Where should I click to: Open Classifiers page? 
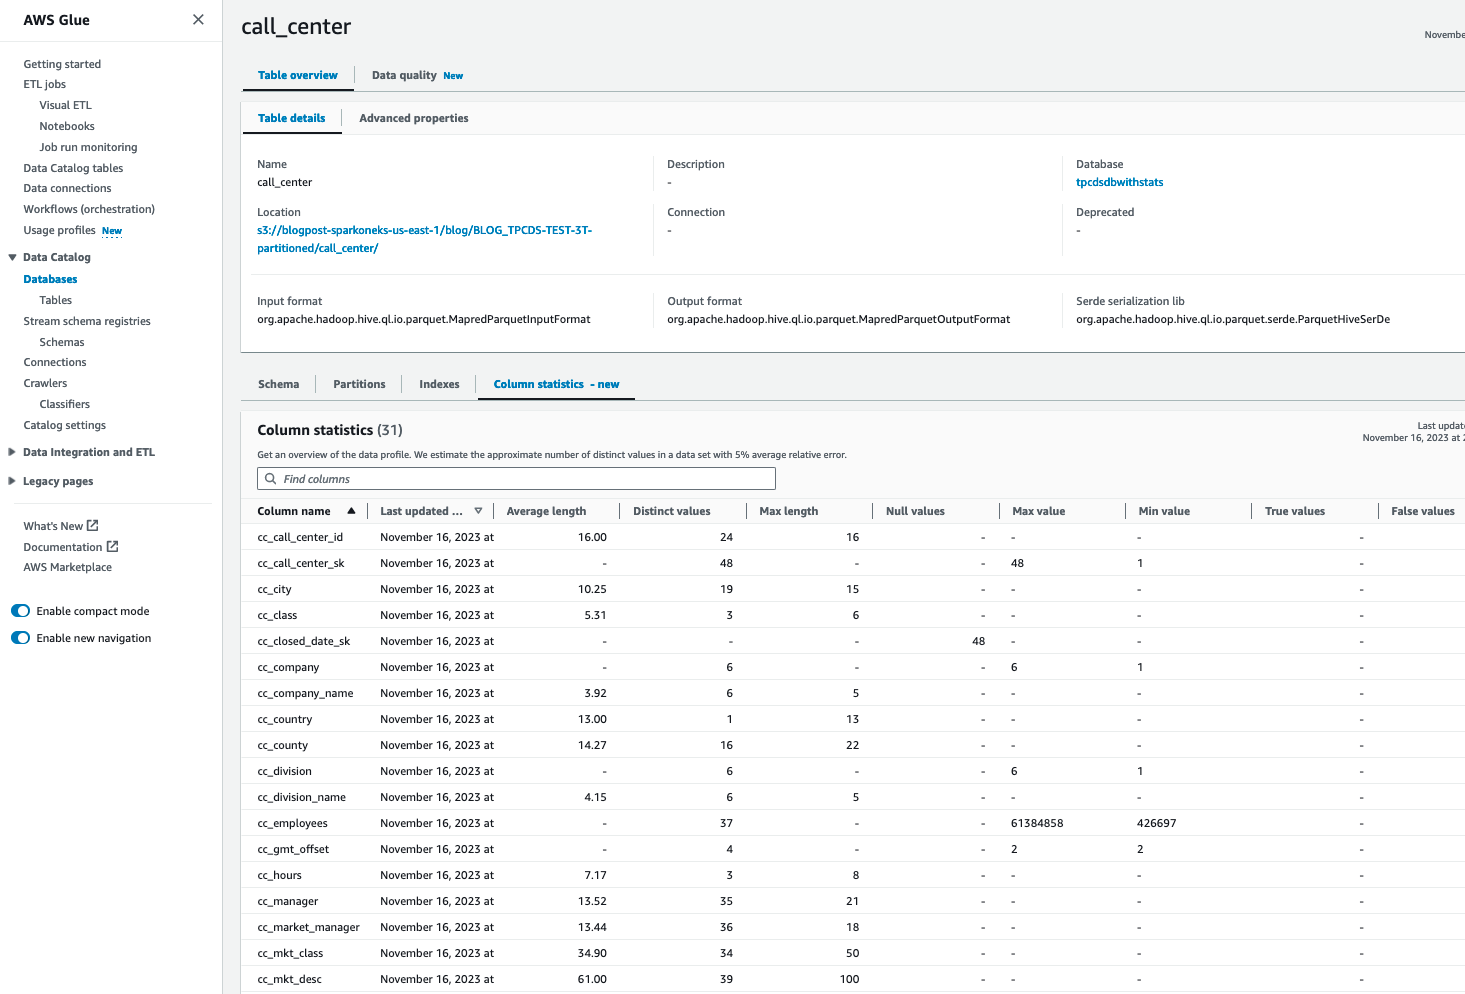click(x=64, y=404)
